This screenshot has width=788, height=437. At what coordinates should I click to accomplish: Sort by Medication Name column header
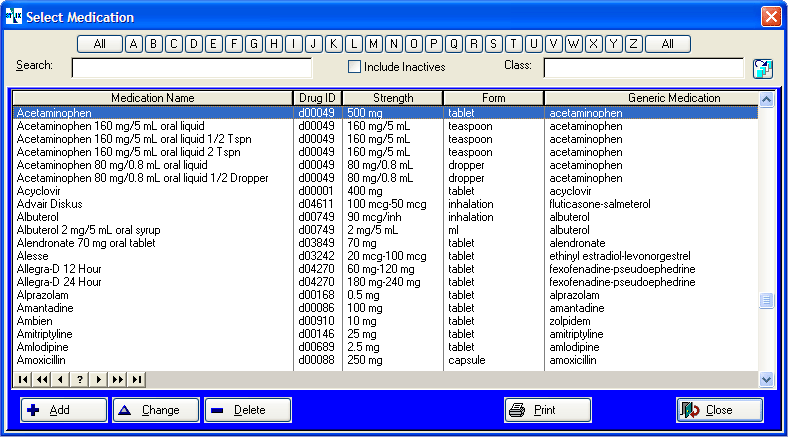coord(153,98)
